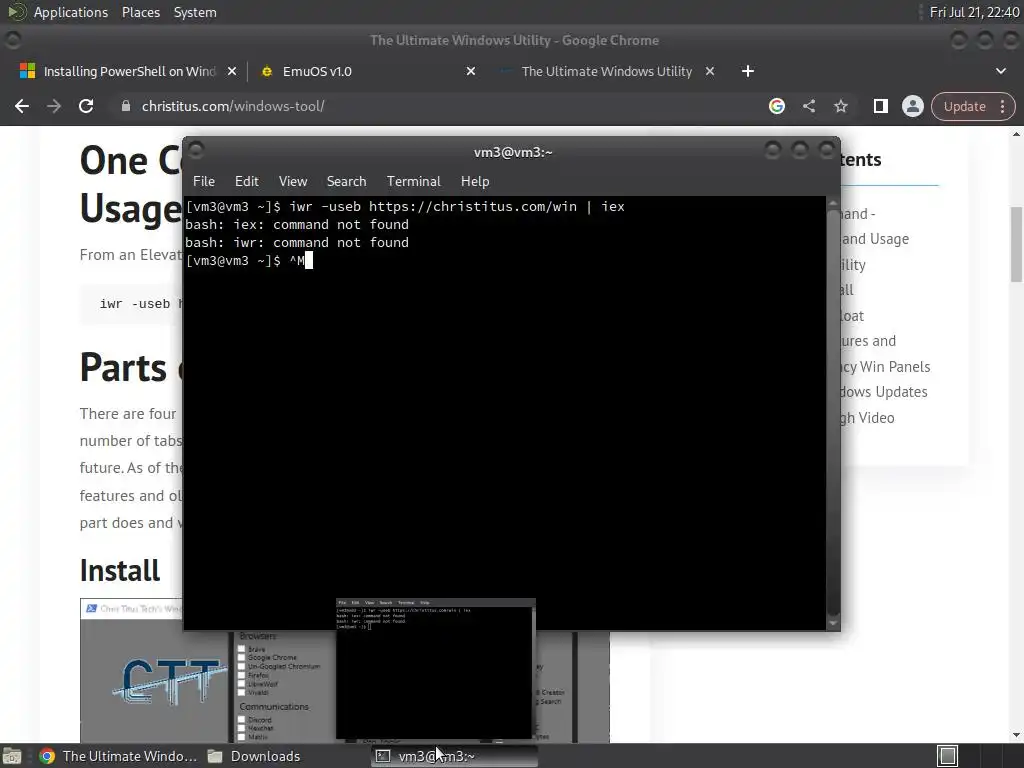Click terminal scrollbar up arrow
This screenshot has width=1024, height=768.
coord(833,204)
